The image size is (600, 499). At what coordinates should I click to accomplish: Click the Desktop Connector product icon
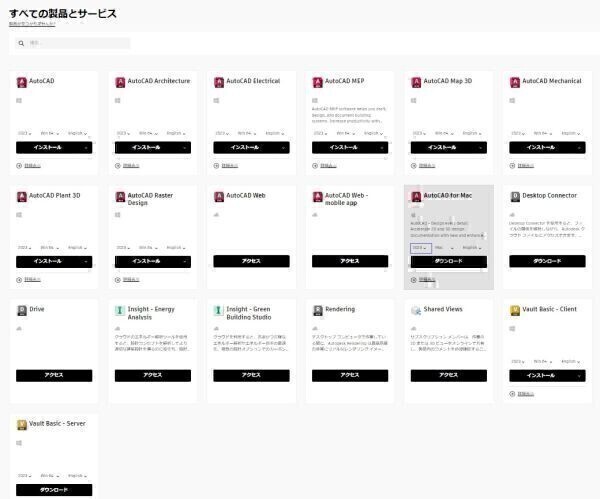[x=515, y=197]
